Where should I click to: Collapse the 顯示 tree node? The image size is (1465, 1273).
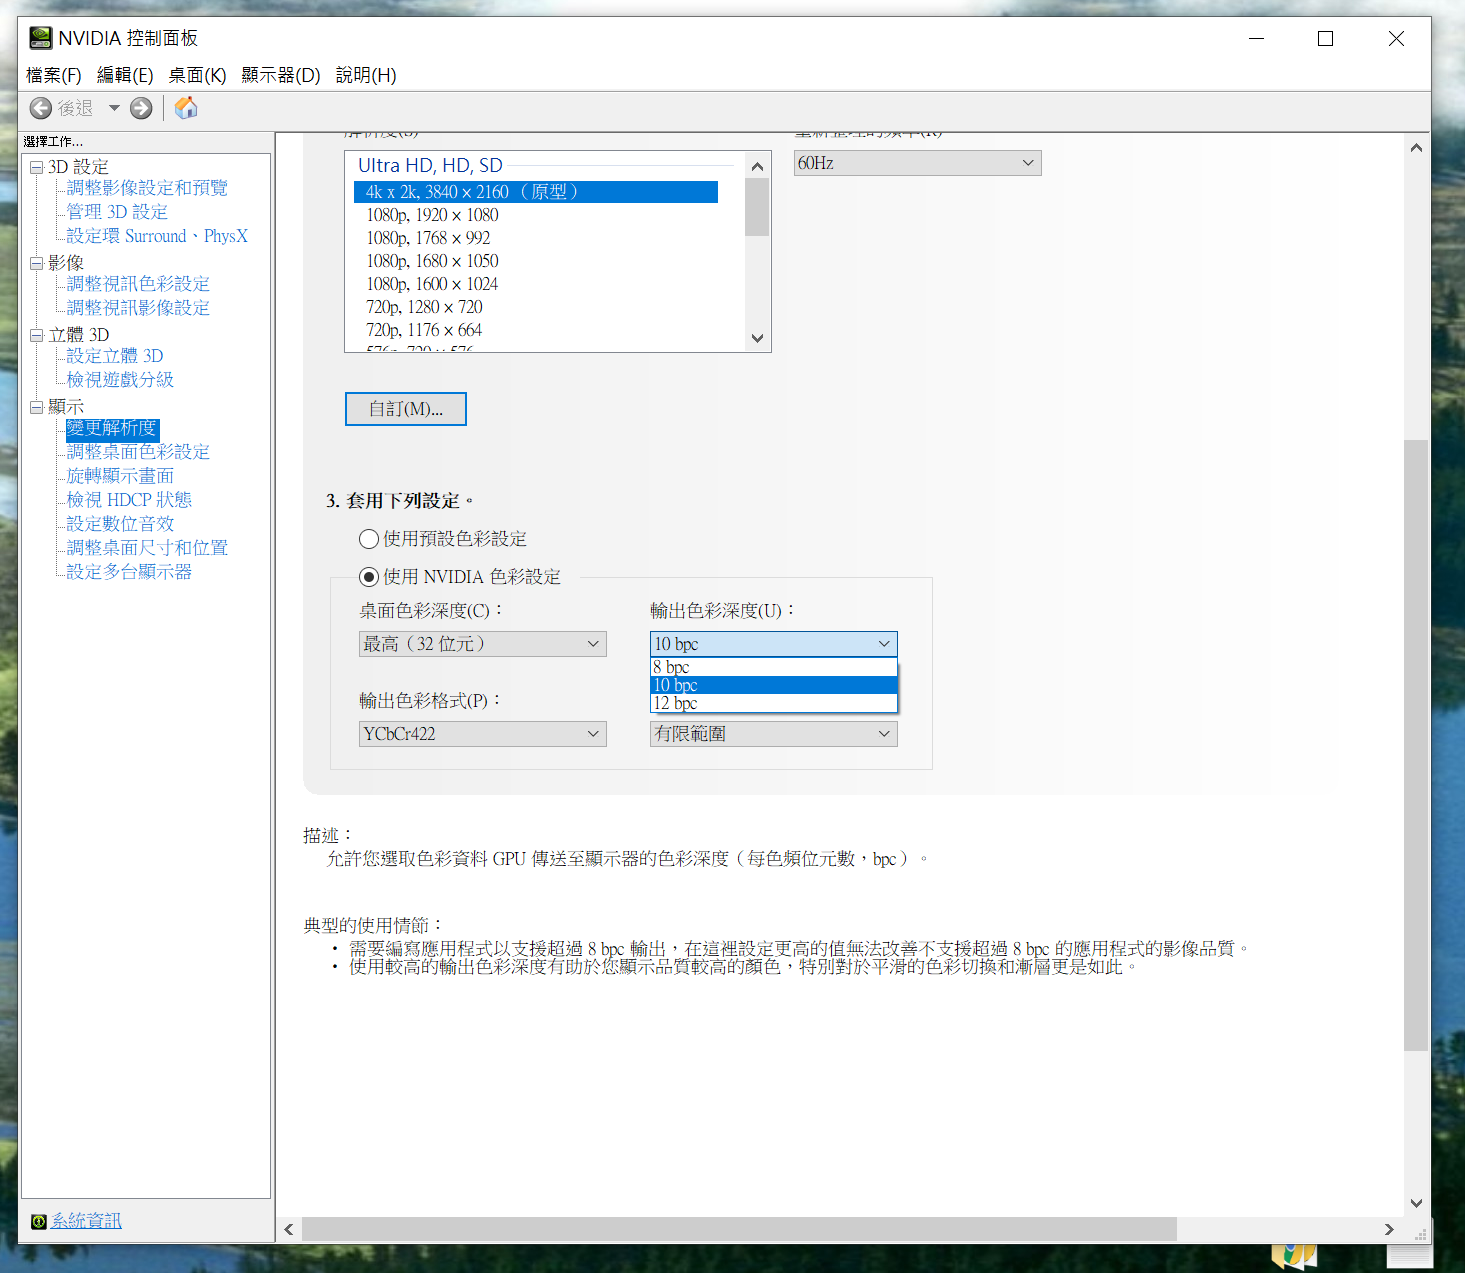coord(36,407)
